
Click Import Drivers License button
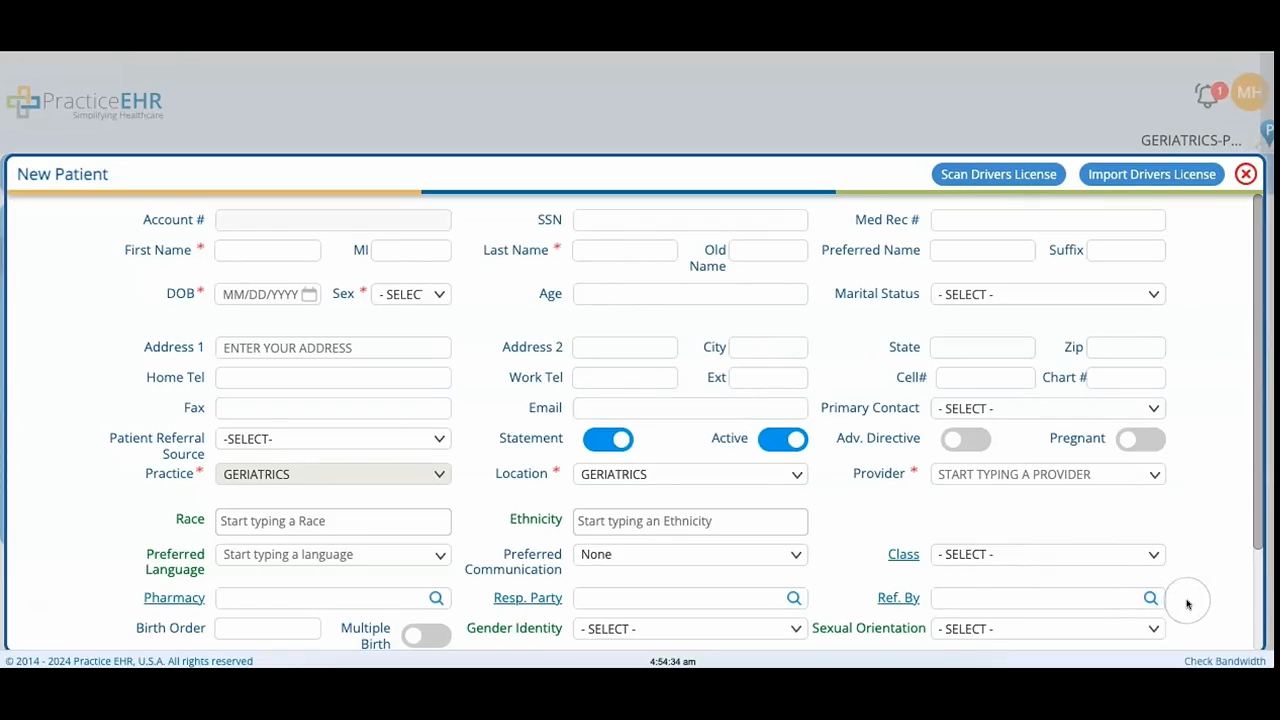[x=1152, y=174]
